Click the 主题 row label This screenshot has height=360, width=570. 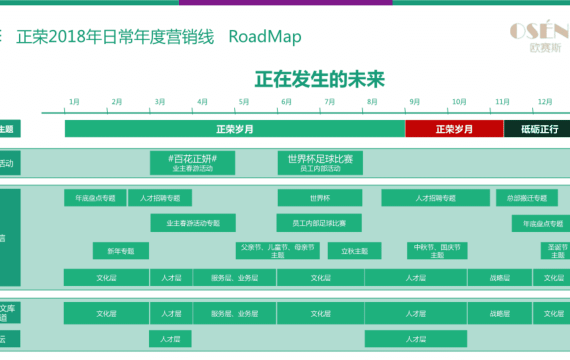pyautogui.click(x=9, y=129)
